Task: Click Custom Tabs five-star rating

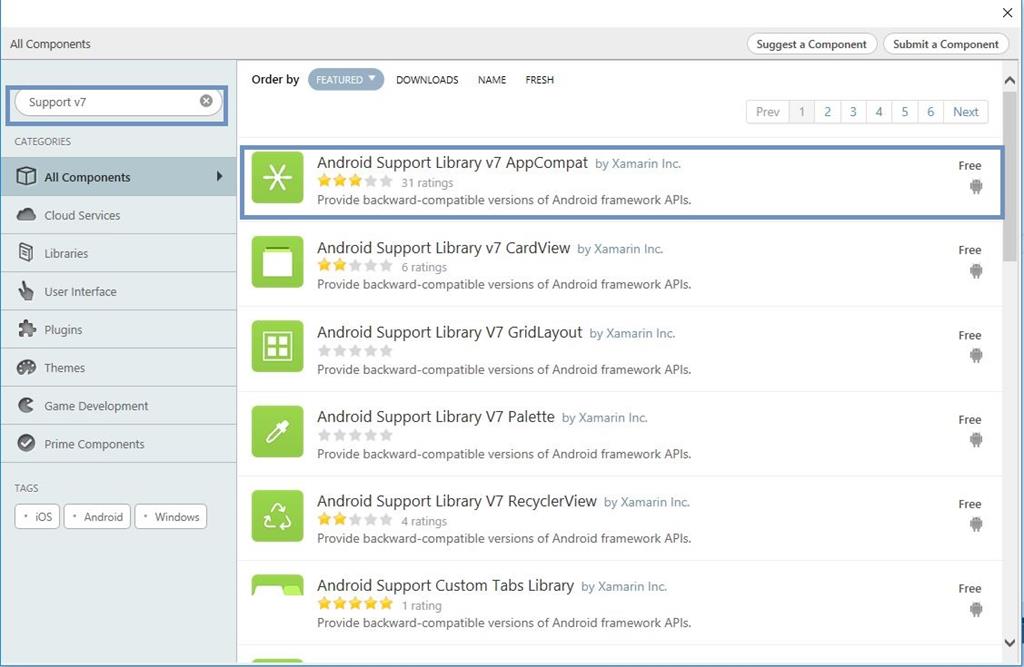Action: (x=355, y=603)
